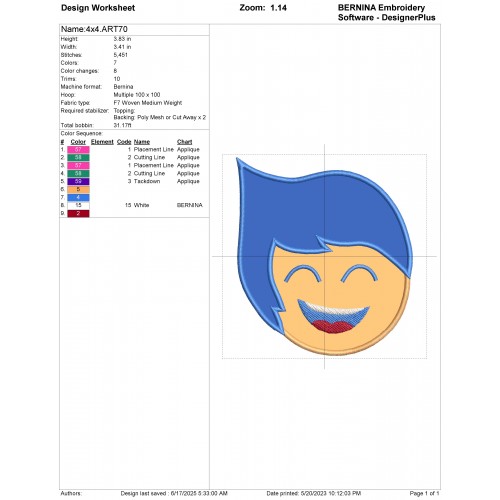
Task: Click the 'Zoom: 1.14' text
Action: point(263,8)
